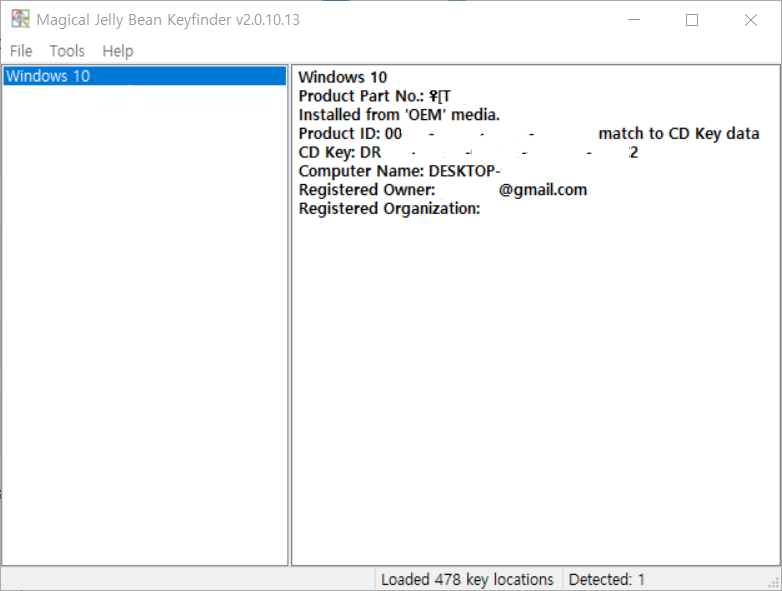Click the Product ID line
This screenshot has width=782, height=591.
529,134
